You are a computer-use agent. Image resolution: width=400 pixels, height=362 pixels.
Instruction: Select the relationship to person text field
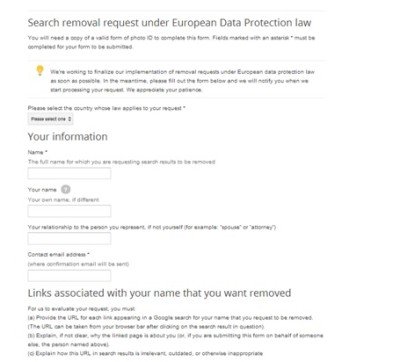coord(69,239)
